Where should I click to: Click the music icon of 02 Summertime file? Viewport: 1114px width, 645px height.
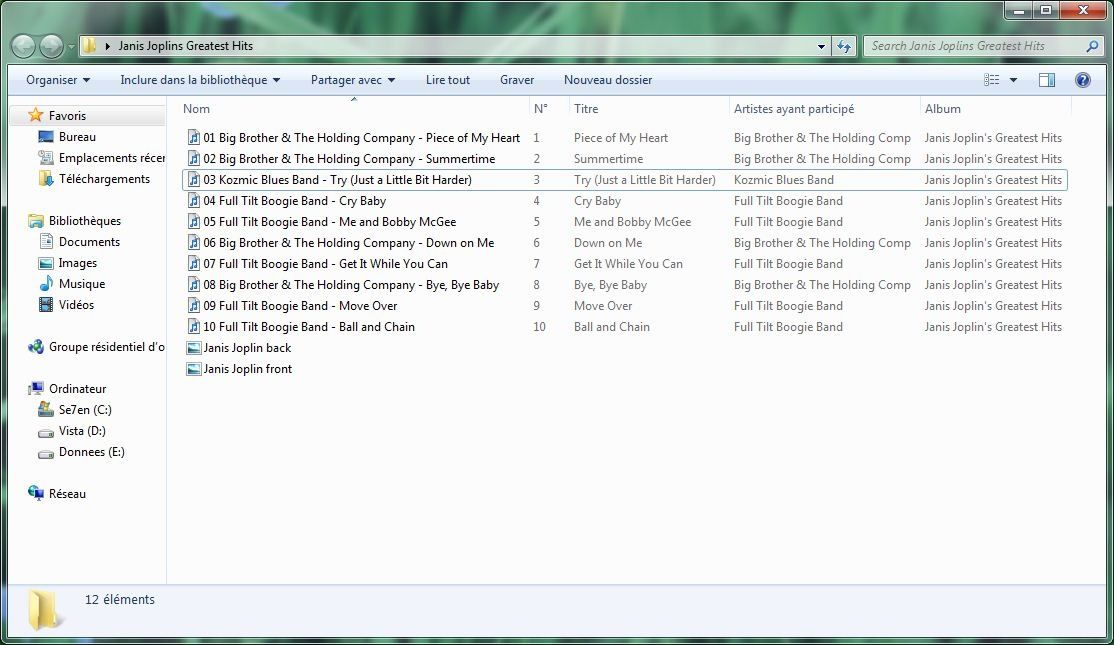(193, 159)
